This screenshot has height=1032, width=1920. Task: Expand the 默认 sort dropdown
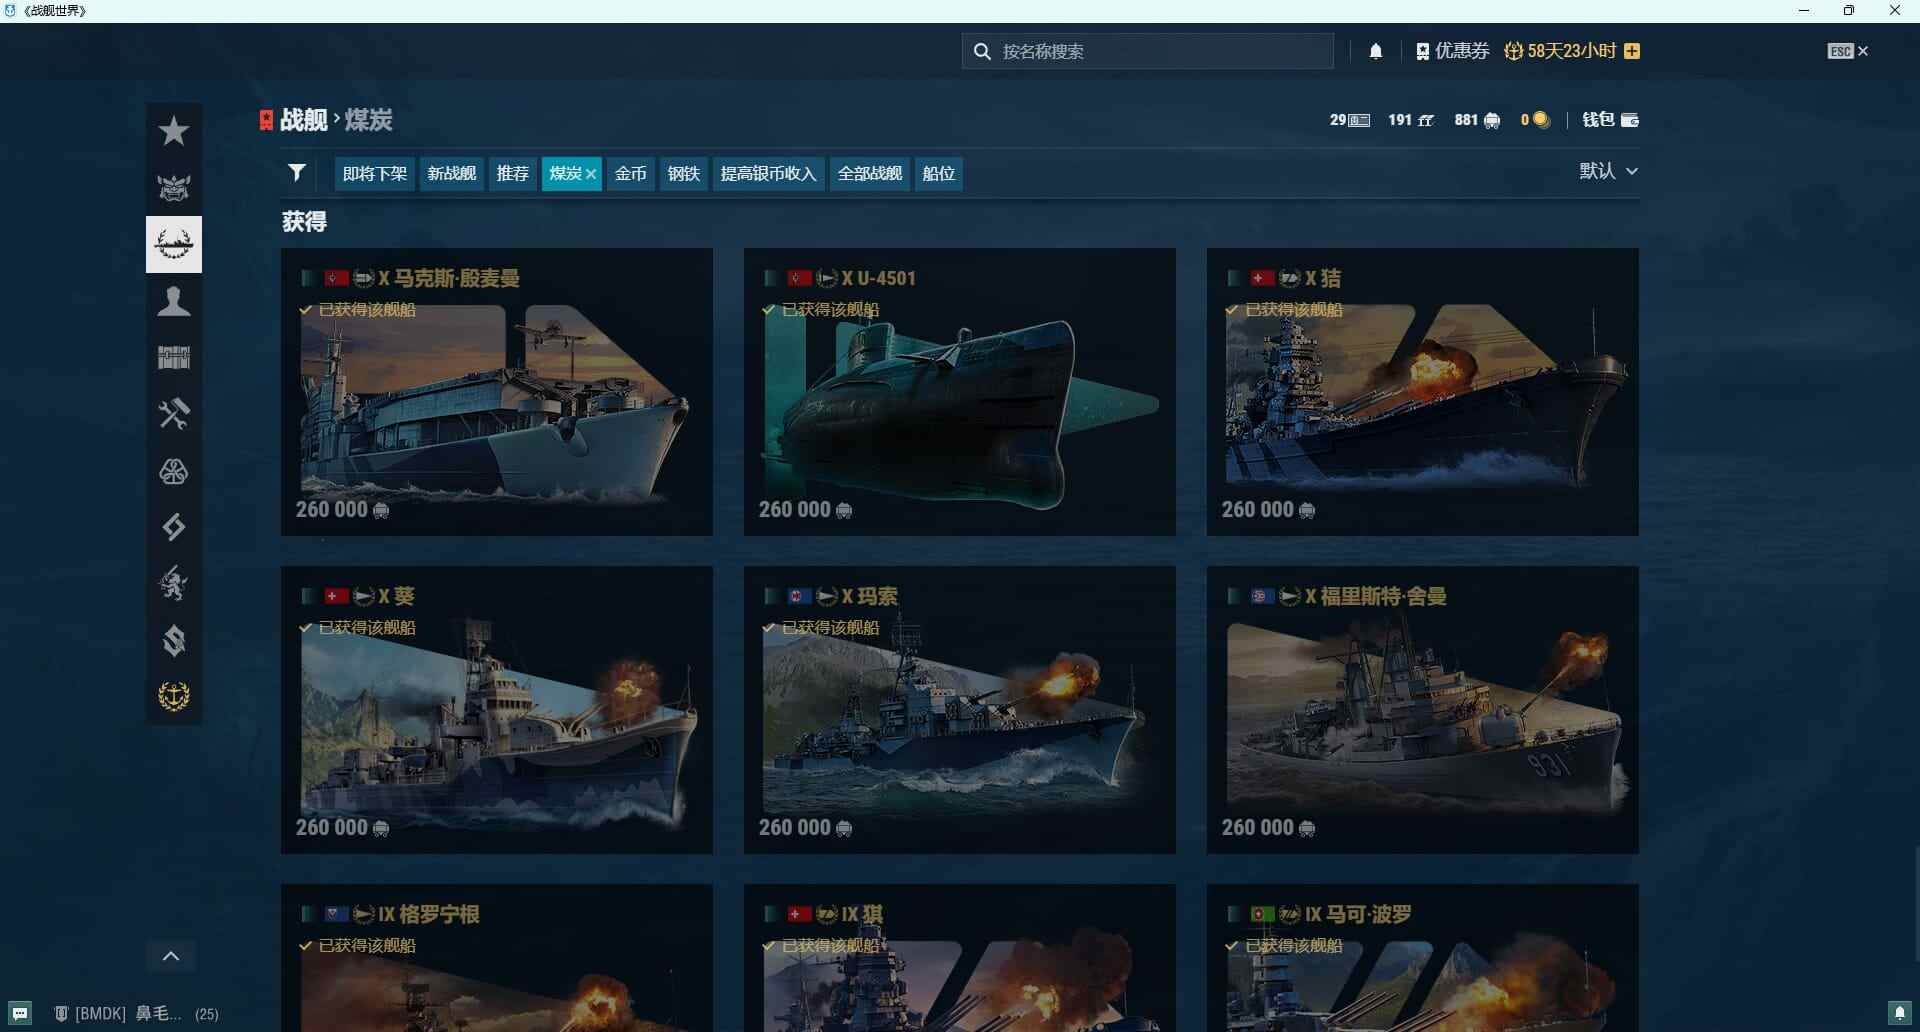1608,171
